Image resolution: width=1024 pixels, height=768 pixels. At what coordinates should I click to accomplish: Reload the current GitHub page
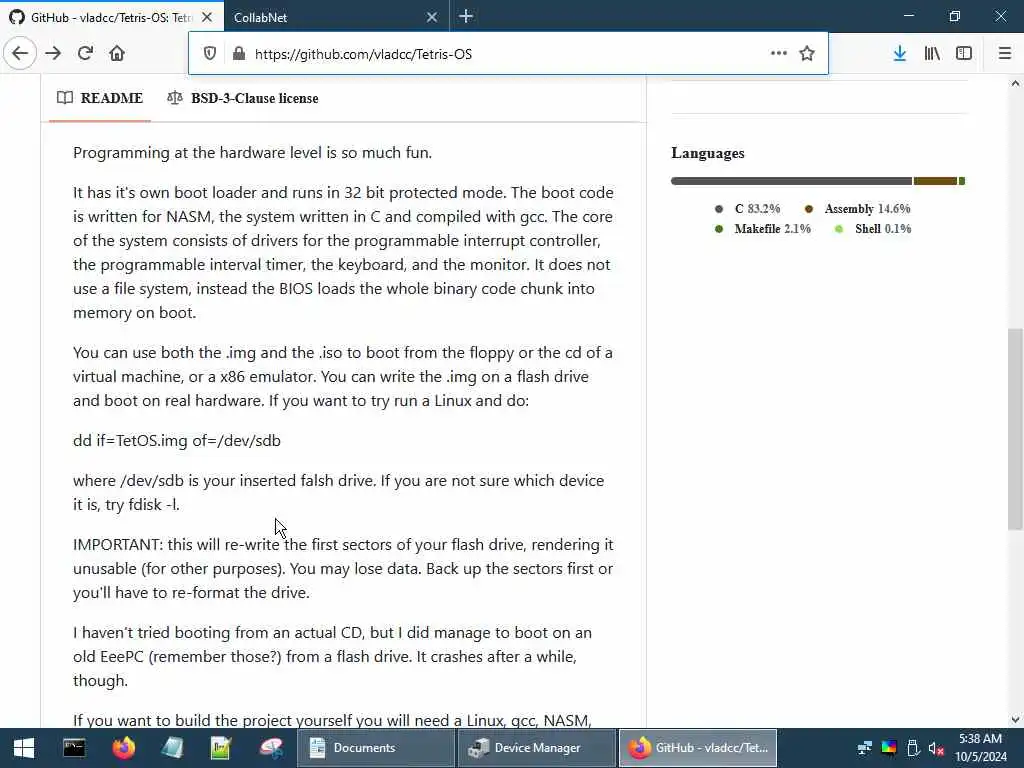[x=85, y=54]
